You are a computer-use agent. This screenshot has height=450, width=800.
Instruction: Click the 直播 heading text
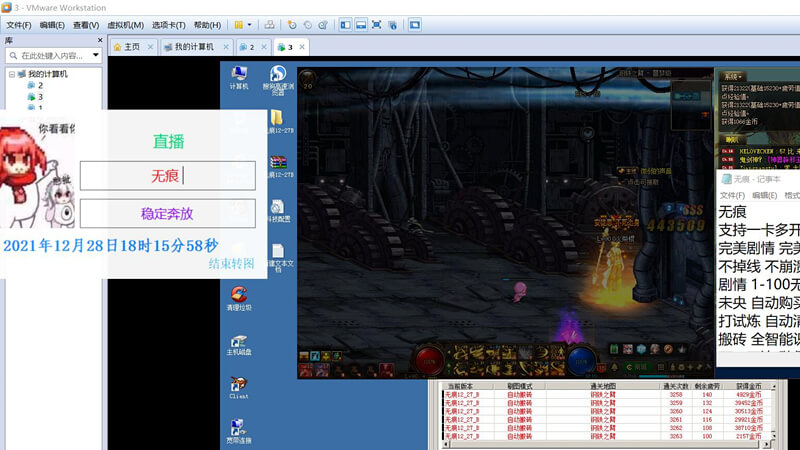point(168,142)
